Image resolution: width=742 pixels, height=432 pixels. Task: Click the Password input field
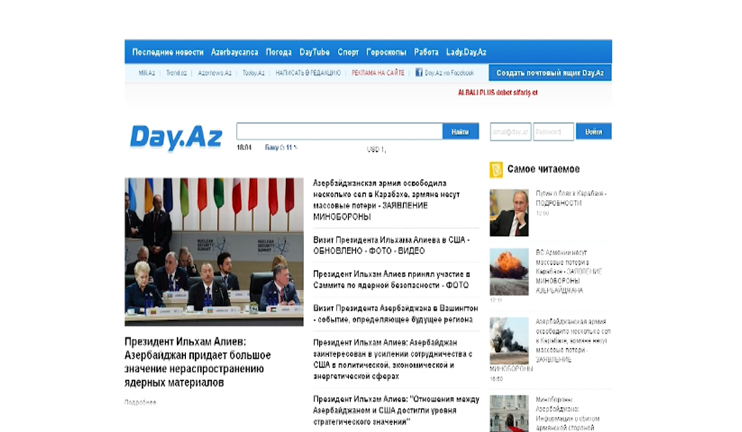point(553,131)
